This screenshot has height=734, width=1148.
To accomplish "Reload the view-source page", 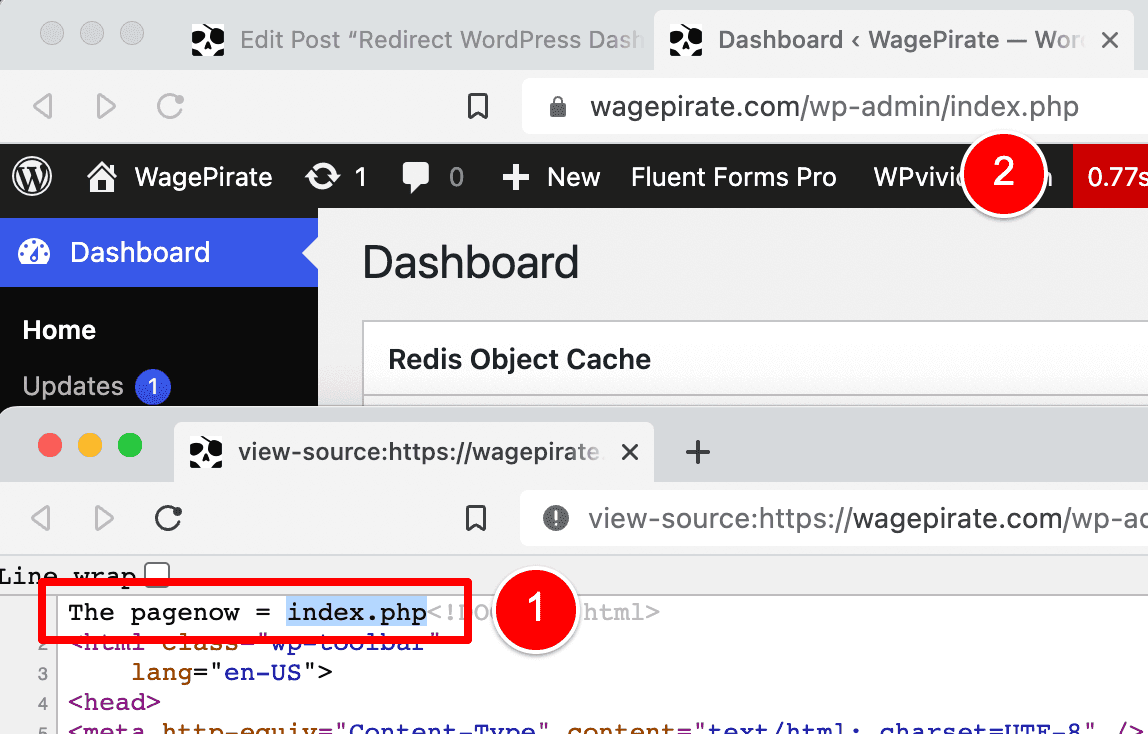I will point(168,518).
